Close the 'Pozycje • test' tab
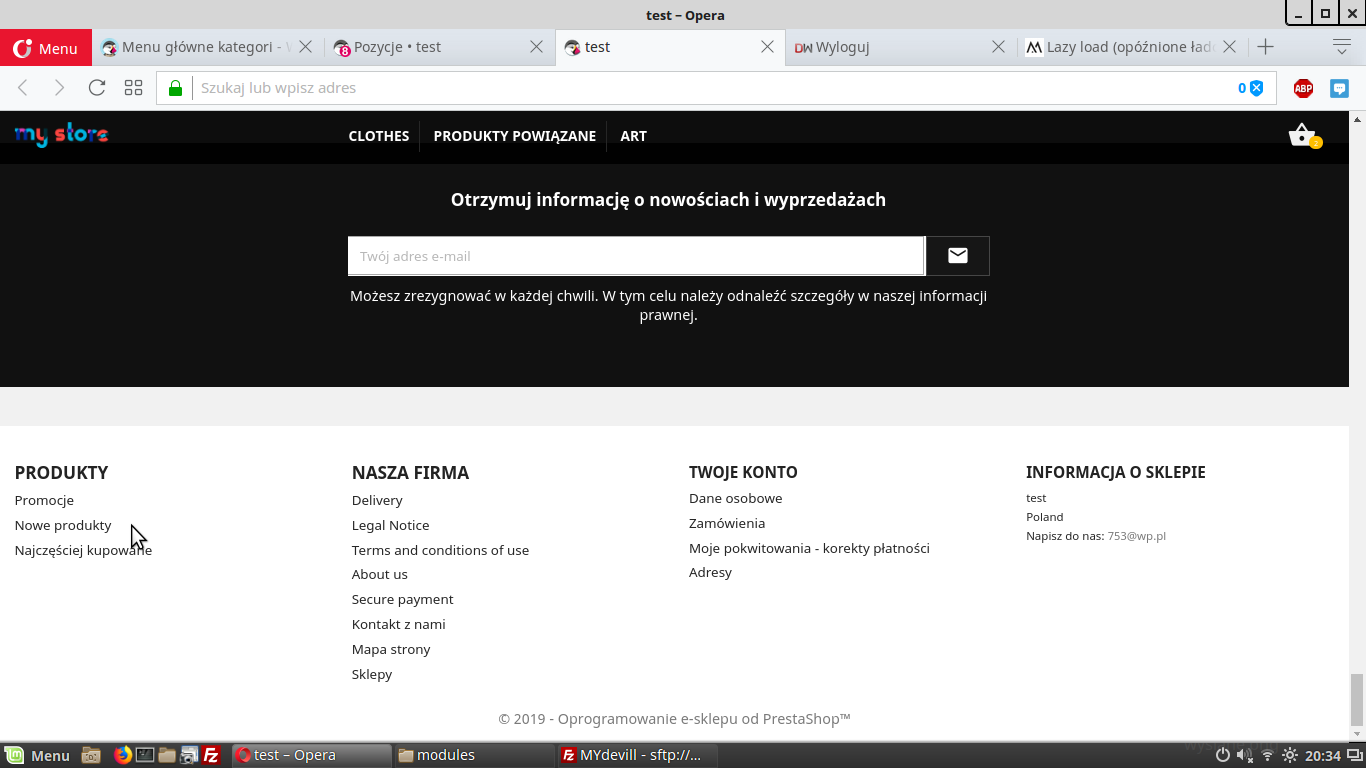This screenshot has width=1366, height=768. click(x=537, y=47)
